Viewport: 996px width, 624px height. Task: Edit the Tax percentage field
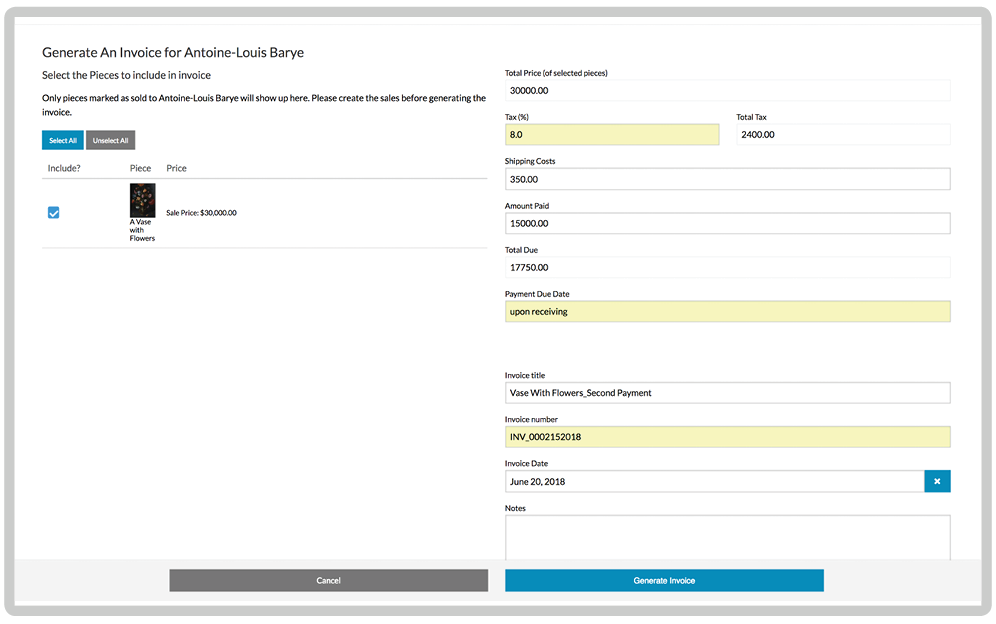click(610, 134)
